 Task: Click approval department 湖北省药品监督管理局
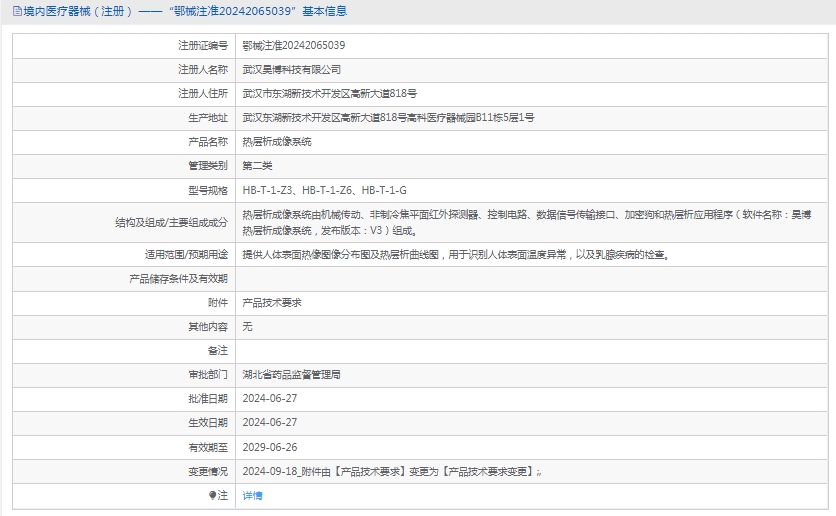click(292, 374)
